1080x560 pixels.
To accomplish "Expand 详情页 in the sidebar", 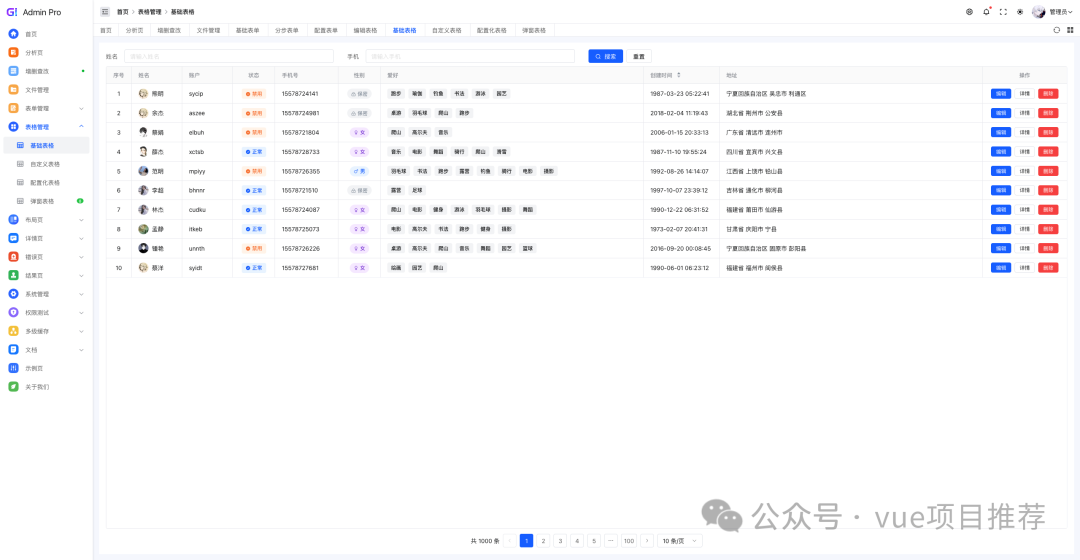I will 45,238.
